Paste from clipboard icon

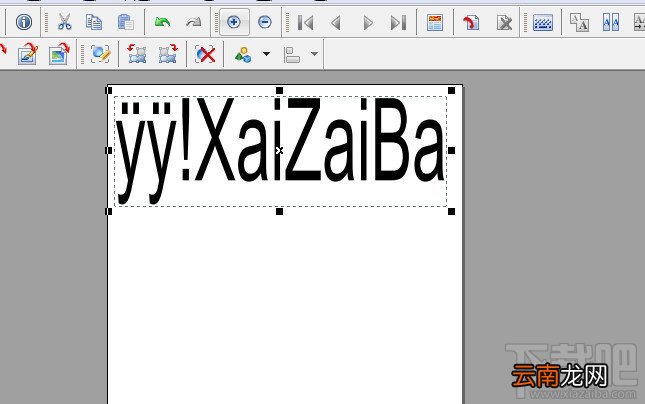[125, 22]
